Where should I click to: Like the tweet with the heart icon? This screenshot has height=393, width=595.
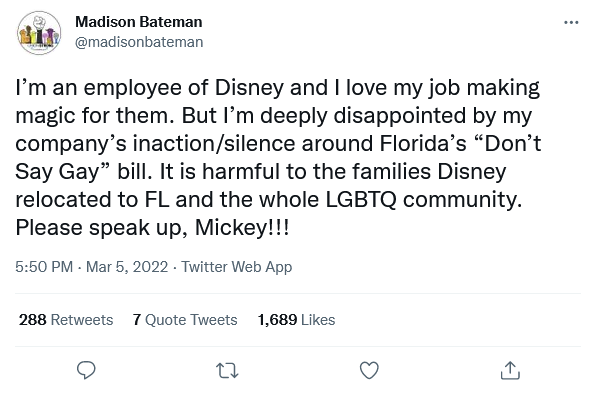[369, 370]
